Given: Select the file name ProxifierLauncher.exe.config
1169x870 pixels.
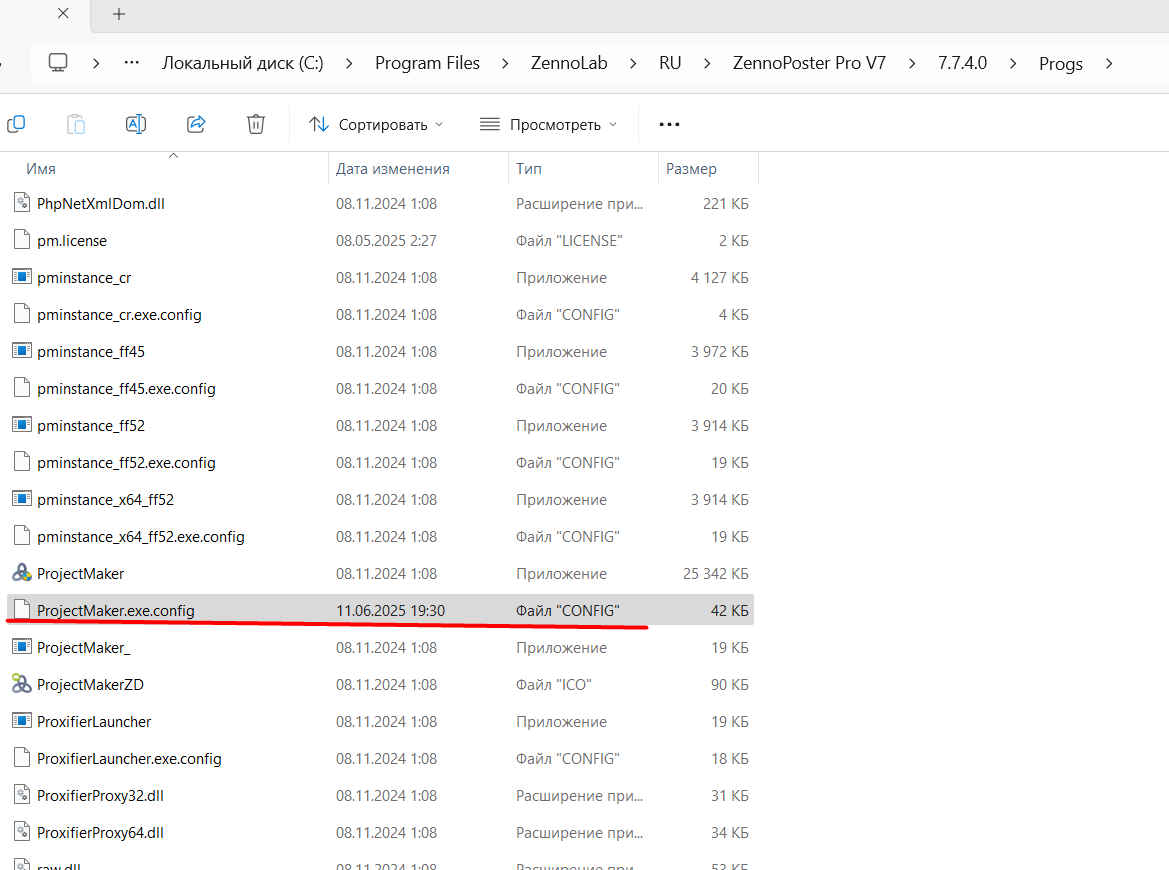Looking at the screenshot, I should point(130,759).
